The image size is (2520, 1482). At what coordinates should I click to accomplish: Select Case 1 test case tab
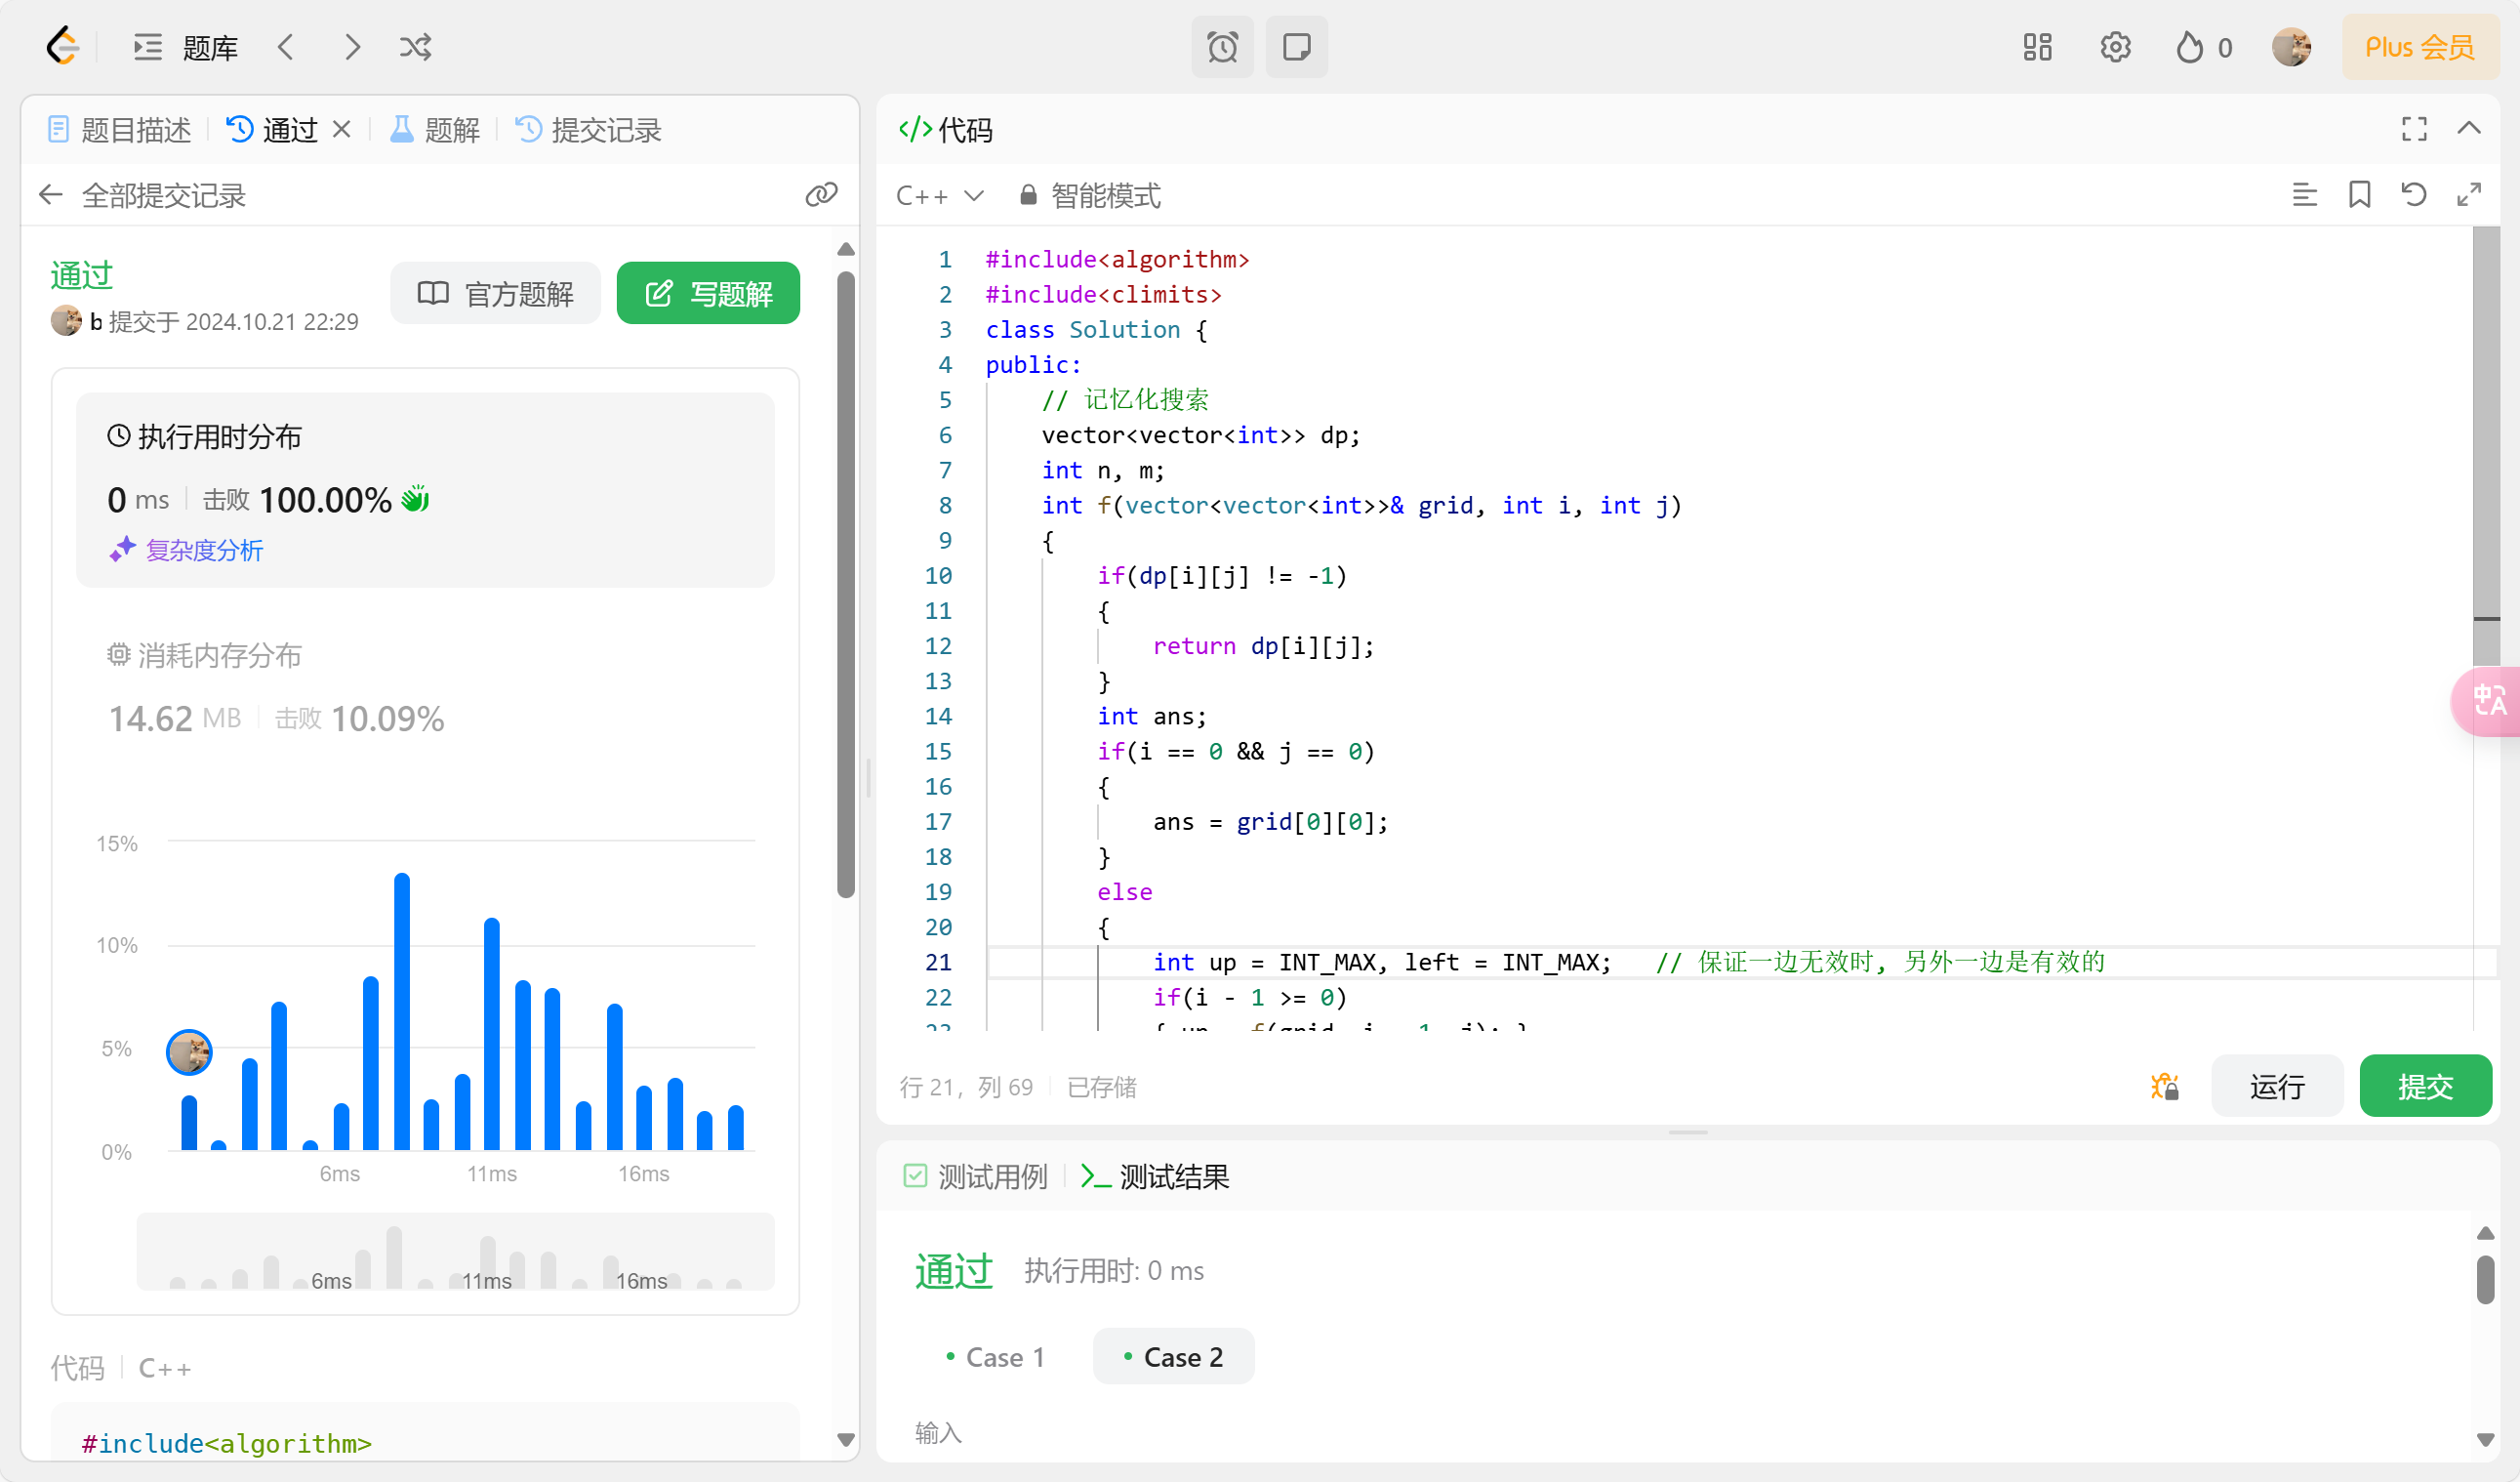click(x=1005, y=1357)
